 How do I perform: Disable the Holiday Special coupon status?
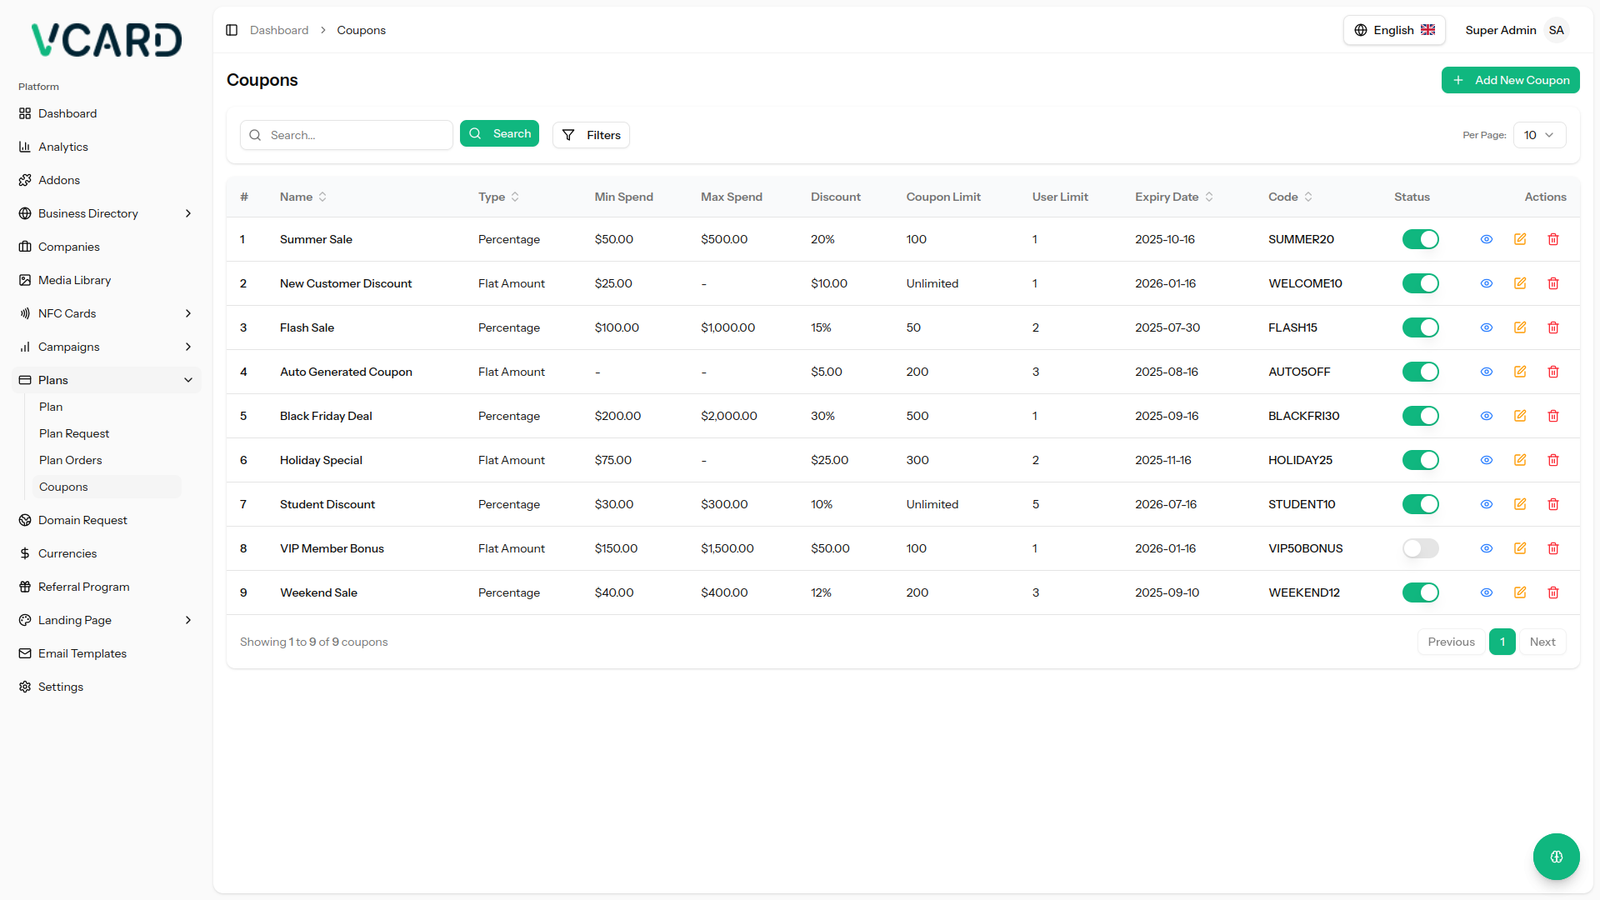coord(1419,460)
